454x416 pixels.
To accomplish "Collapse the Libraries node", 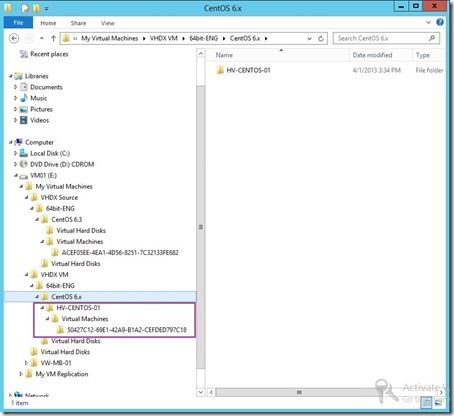I will pos(11,76).
